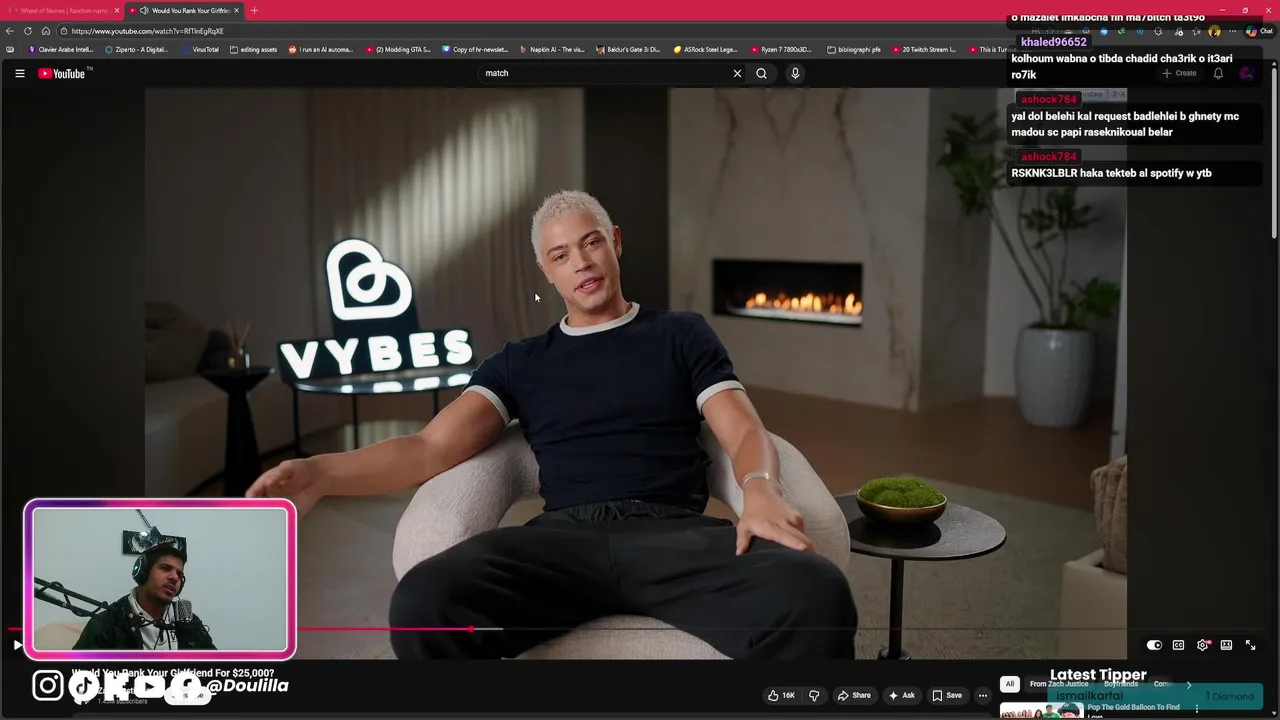Image resolution: width=1280 pixels, height=720 pixels.
Task: Open the Copilot Chat button
Action: click(1258, 31)
